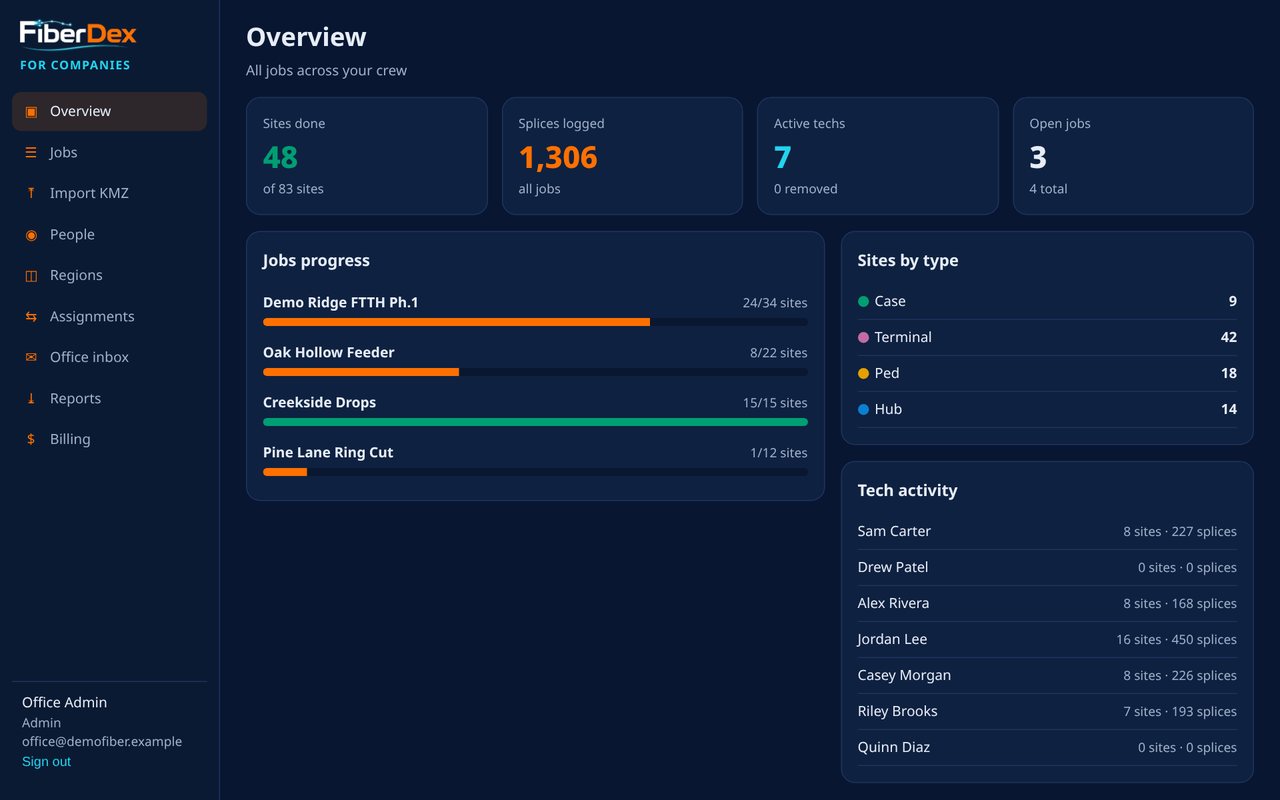Click Casey Morgan in Tech activity
The image size is (1280, 800).
pos(904,676)
